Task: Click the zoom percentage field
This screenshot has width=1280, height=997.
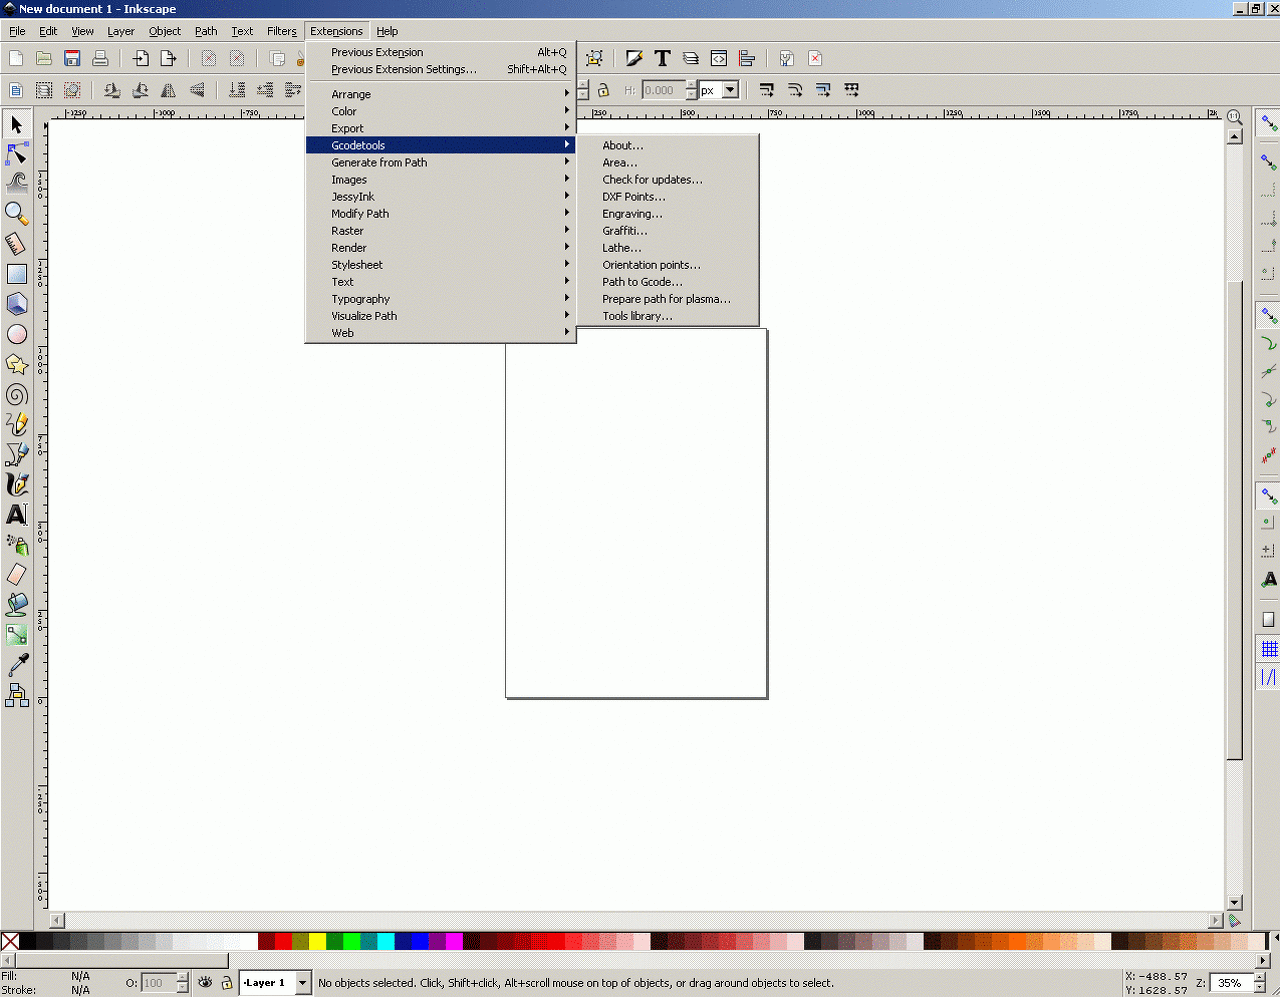Action: point(1228,983)
